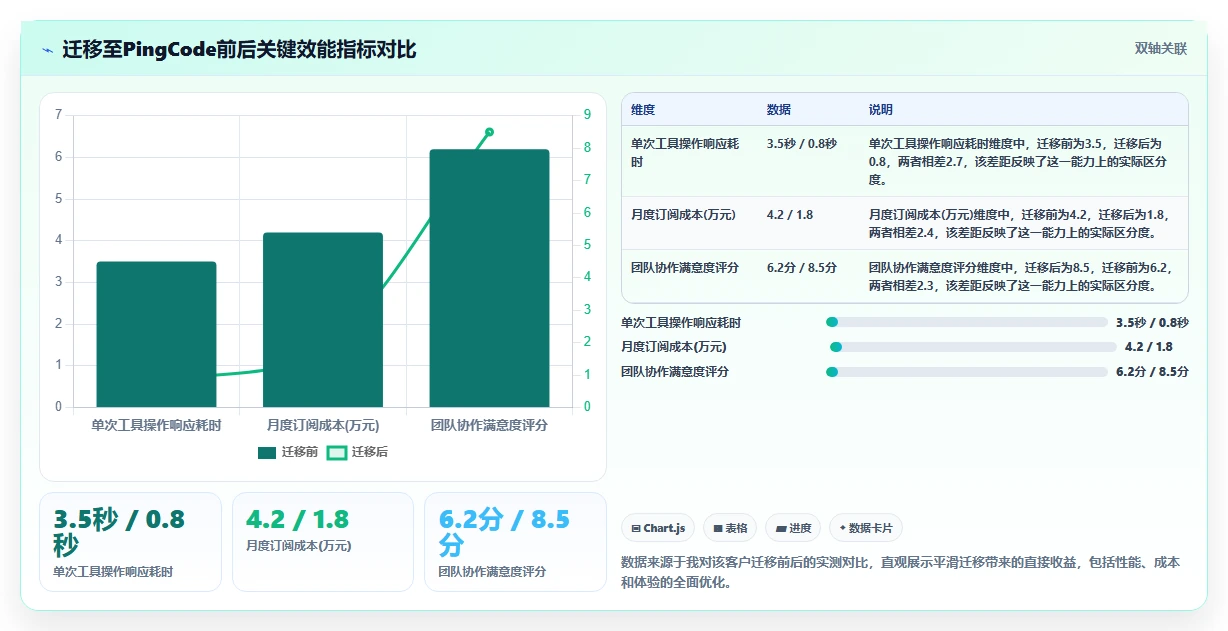Select the 数据卡片 tag chip
The width and height of the screenshot is (1228, 631).
[x=866, y=528]
